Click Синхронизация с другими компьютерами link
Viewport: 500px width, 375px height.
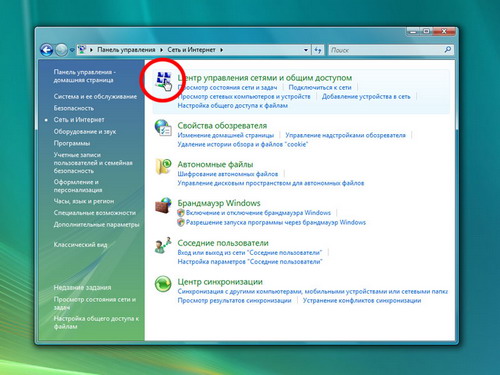click(312, 291)
